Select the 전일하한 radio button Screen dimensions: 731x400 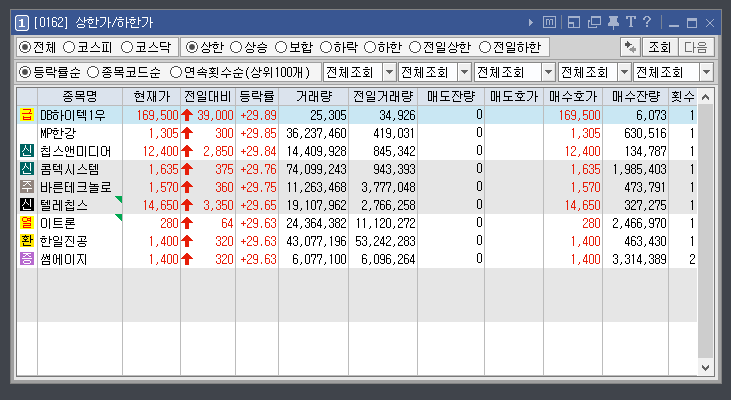(x=485, y=47)
